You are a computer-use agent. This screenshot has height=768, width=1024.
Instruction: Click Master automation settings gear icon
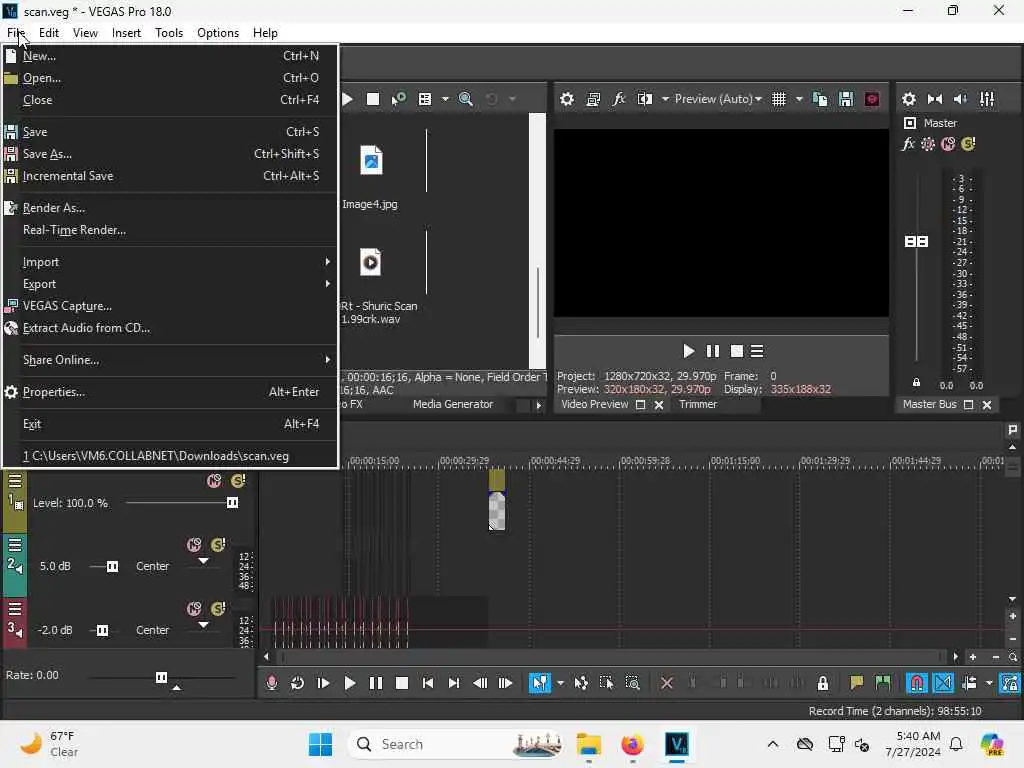927,144
